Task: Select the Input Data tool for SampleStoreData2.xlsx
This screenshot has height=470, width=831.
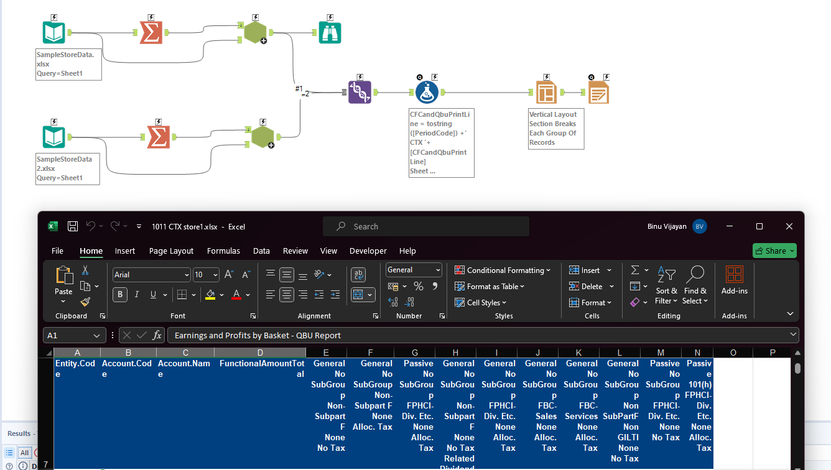Action: click(x=54, y=137)
